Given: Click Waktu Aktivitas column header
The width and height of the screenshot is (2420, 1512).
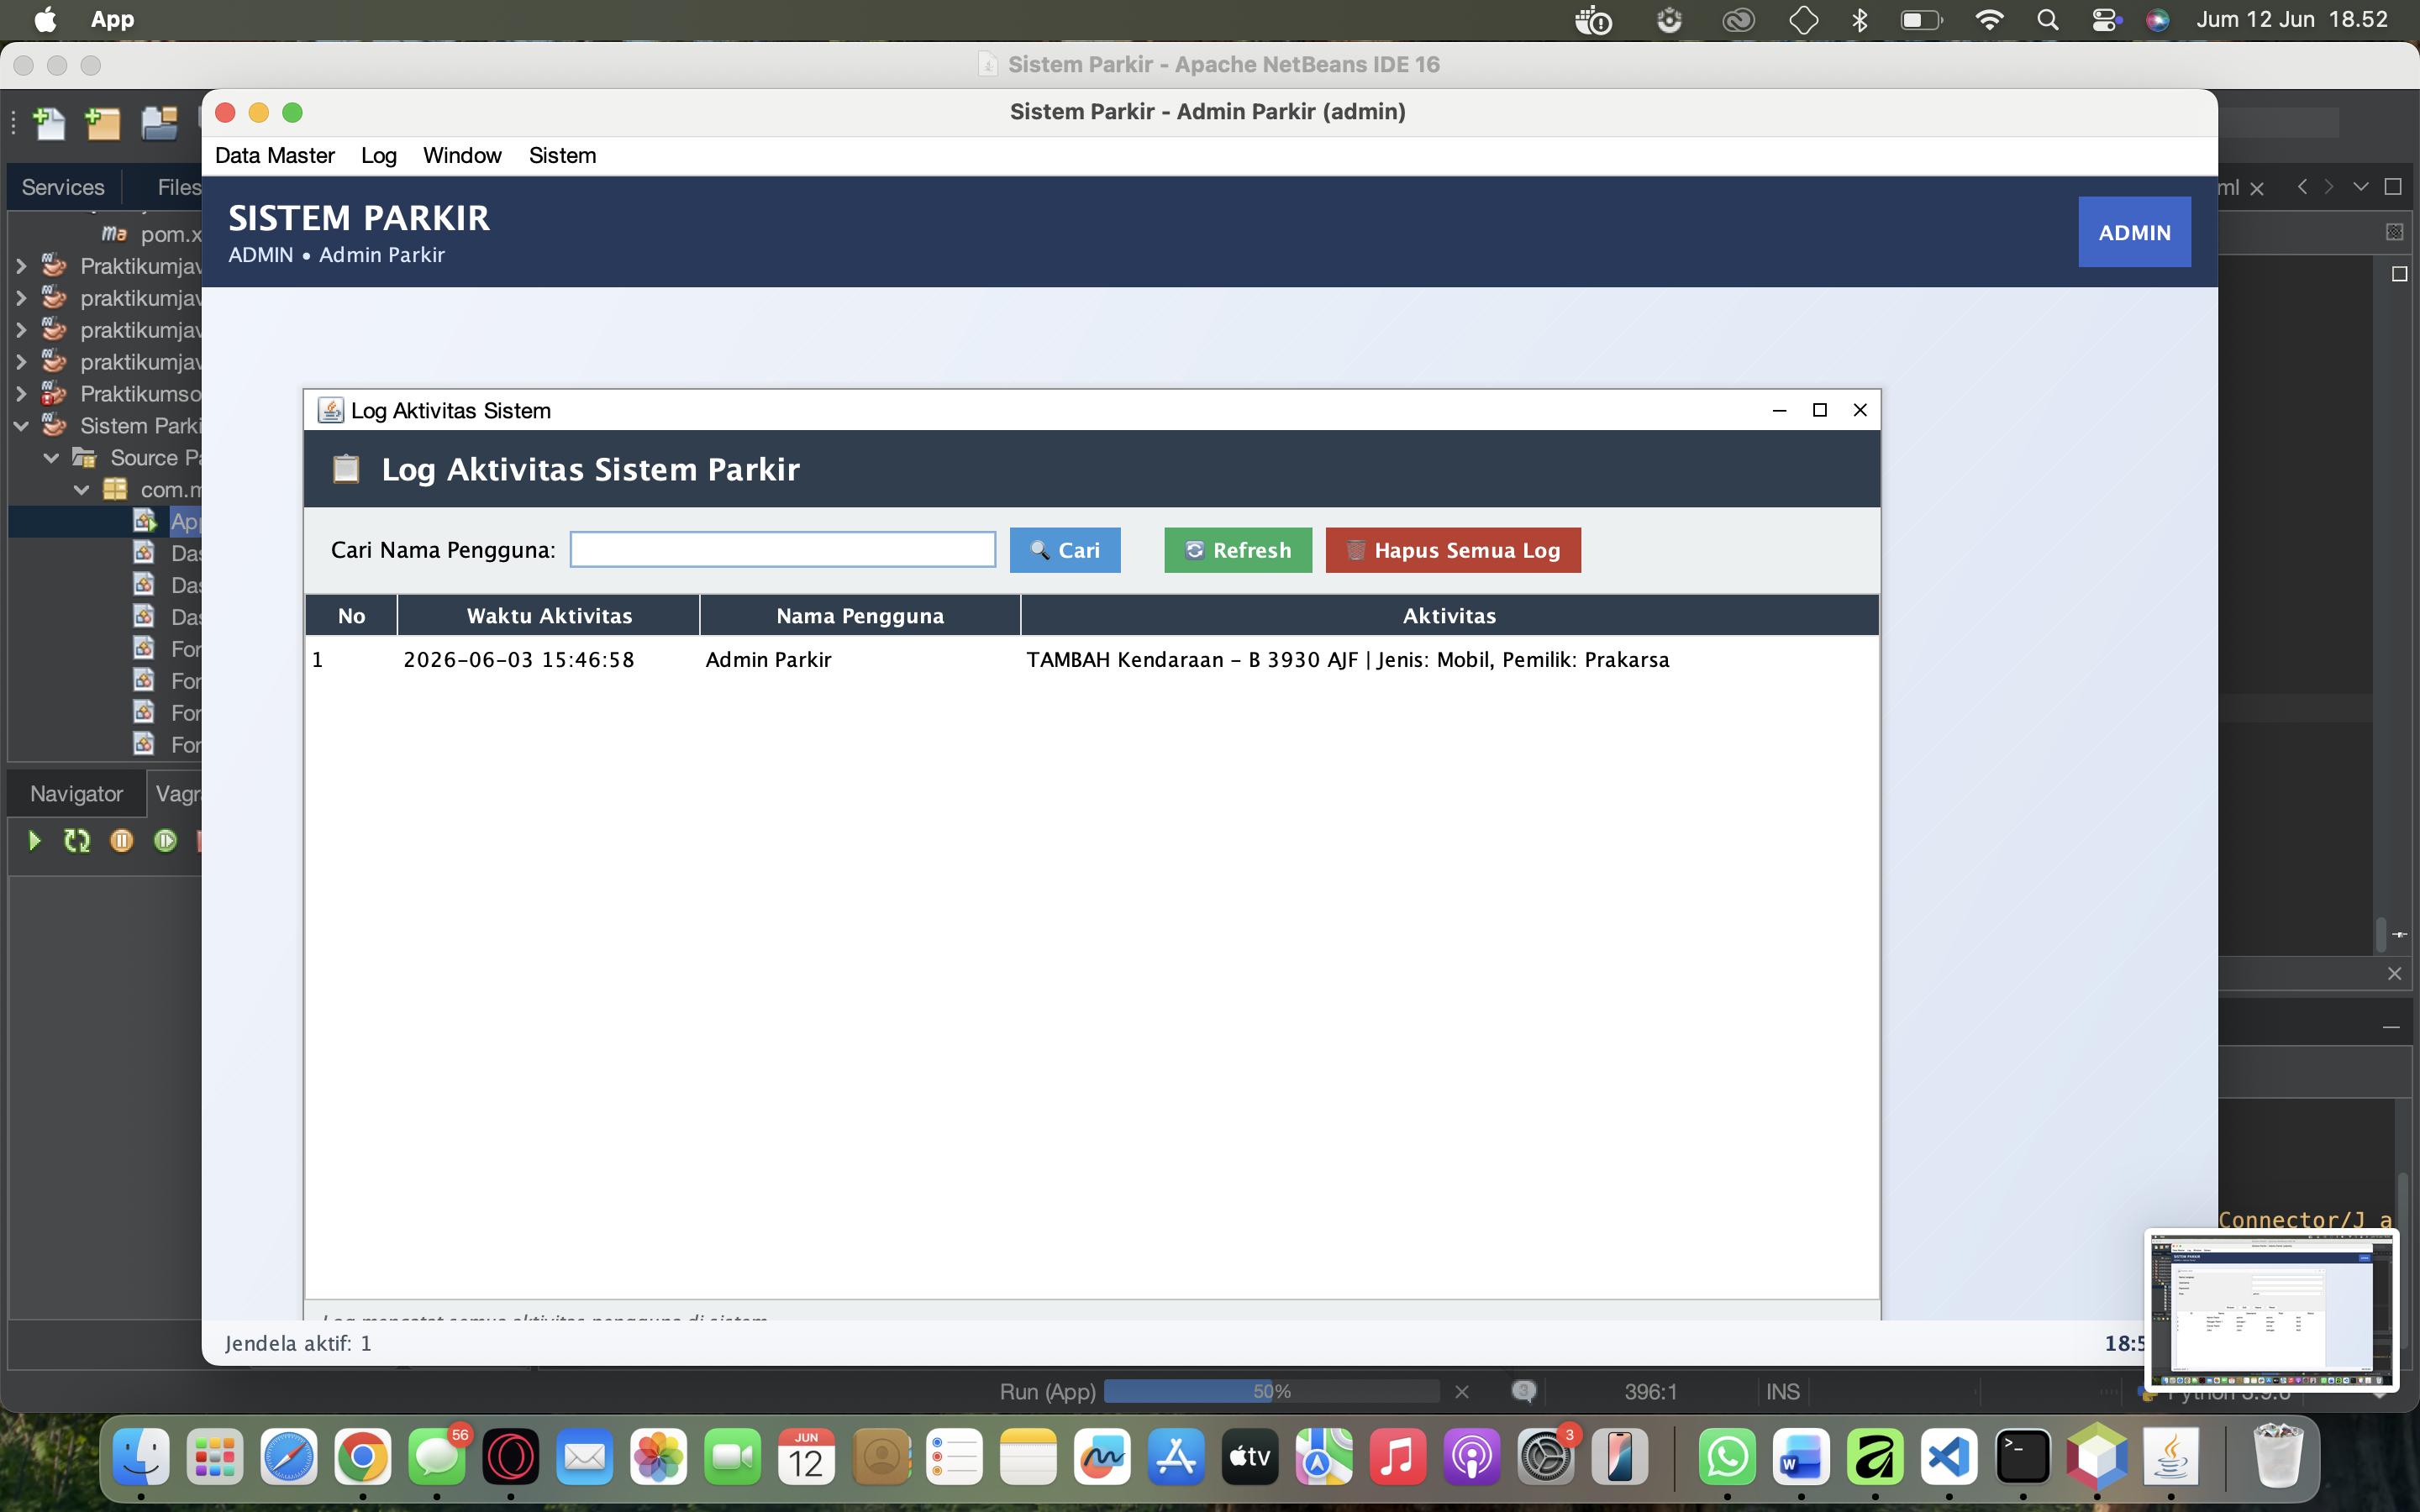Looking at the screenshot, I should click(549, 616).
